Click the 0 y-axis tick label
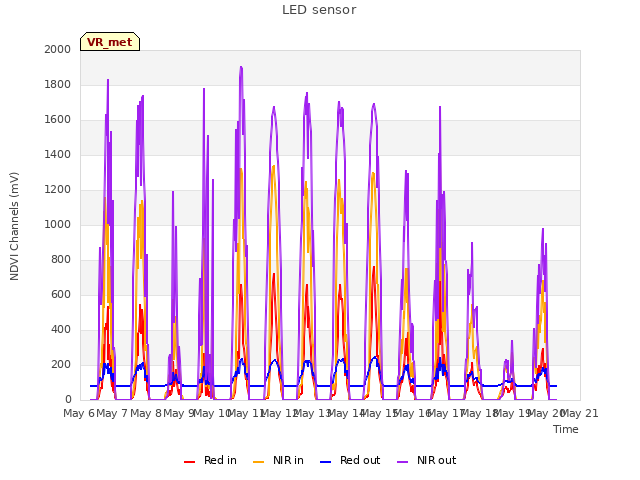The width and height of the screenshot is (640, 480). coord(68,400)
